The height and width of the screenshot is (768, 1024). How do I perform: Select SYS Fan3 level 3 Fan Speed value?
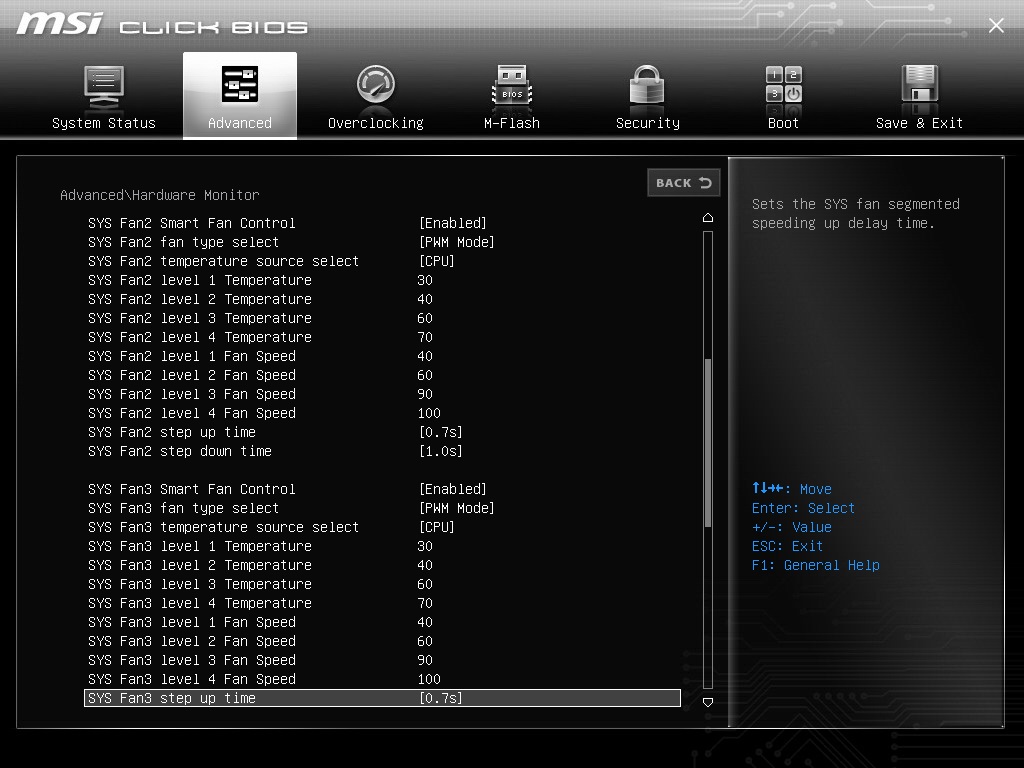tap(425, 660)
